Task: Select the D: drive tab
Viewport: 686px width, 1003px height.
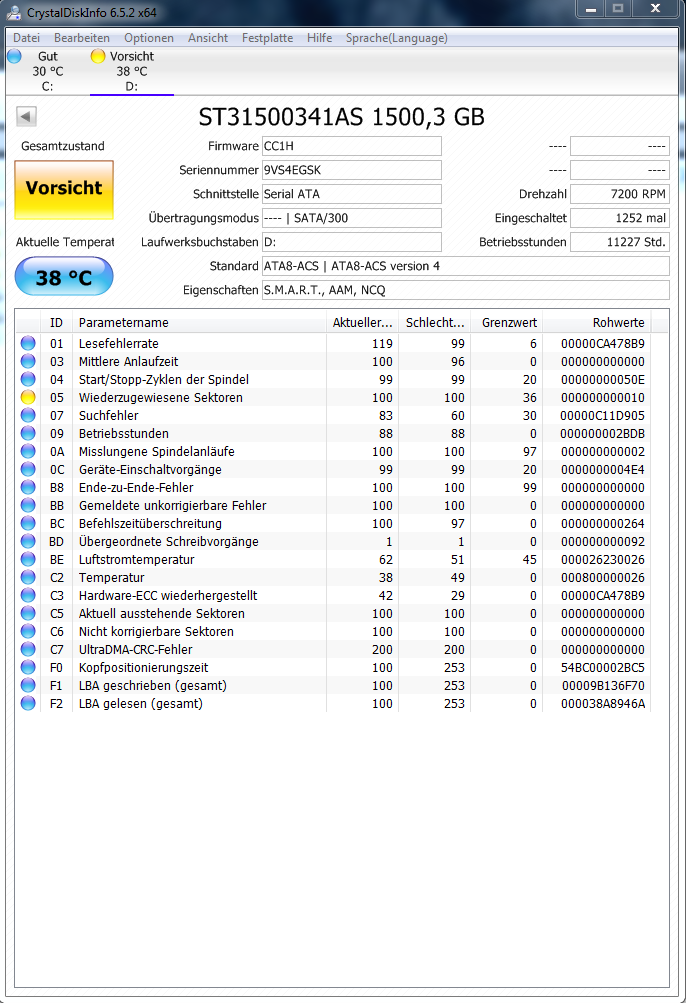Action: pos(132,71)
